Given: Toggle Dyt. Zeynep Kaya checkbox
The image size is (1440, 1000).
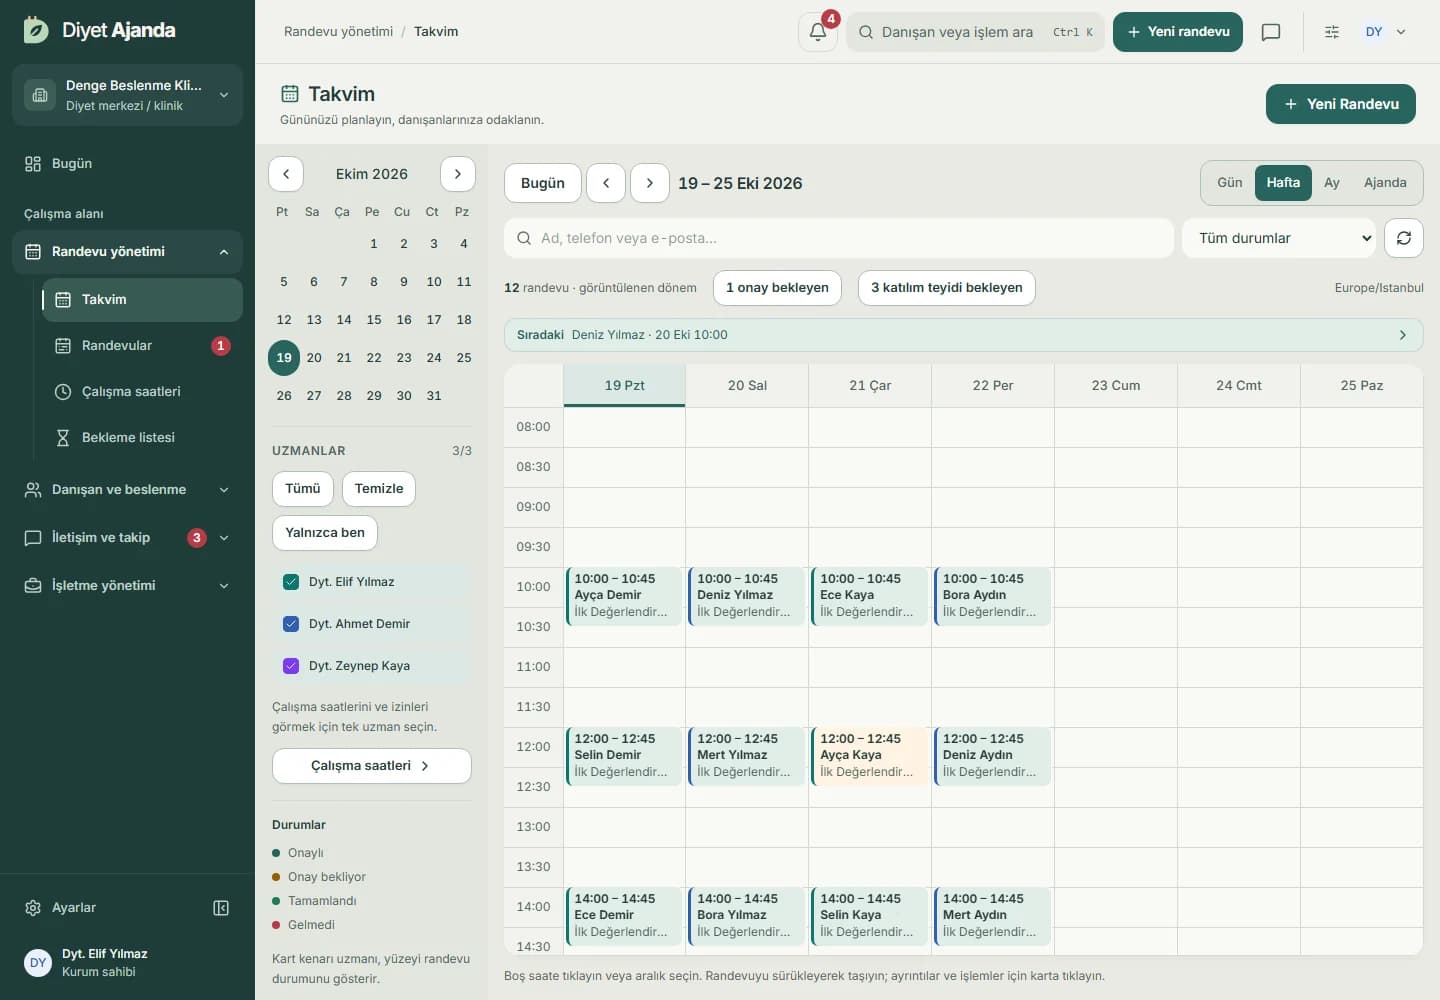Looking at the screenshot, I should tap(291, 666).
